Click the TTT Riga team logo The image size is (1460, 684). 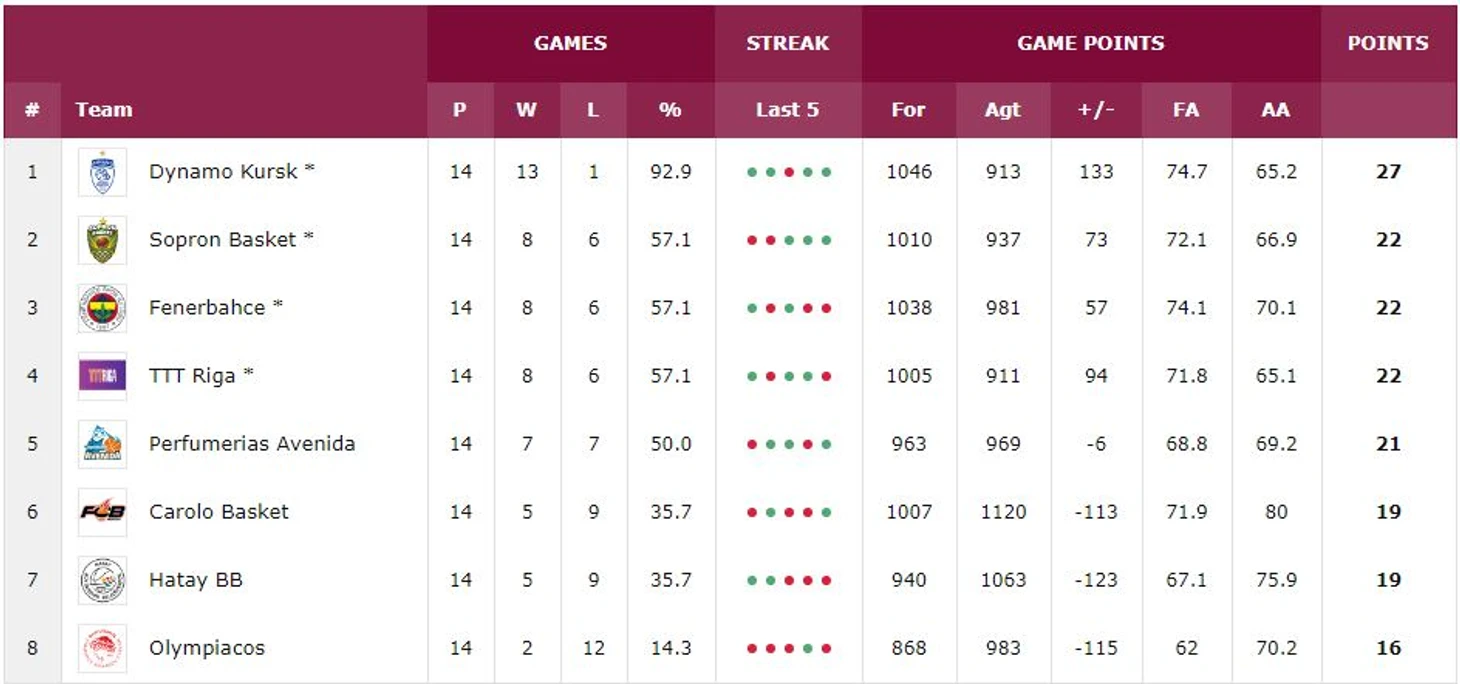[103, 376]
